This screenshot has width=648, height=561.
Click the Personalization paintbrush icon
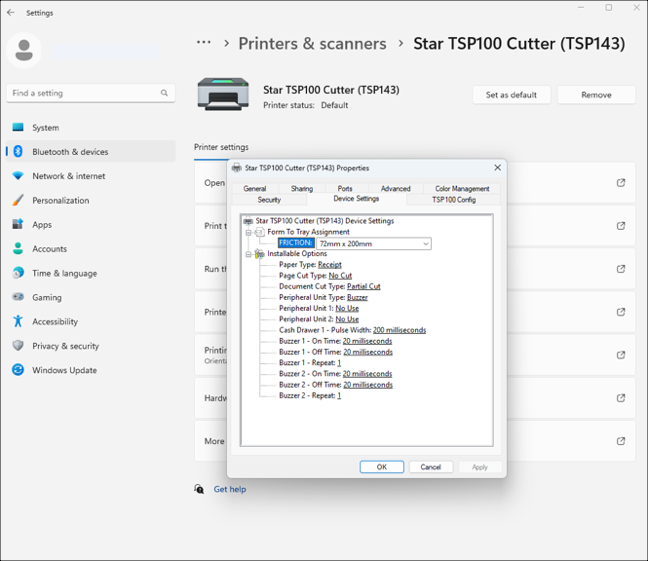[x=18, y=200]
